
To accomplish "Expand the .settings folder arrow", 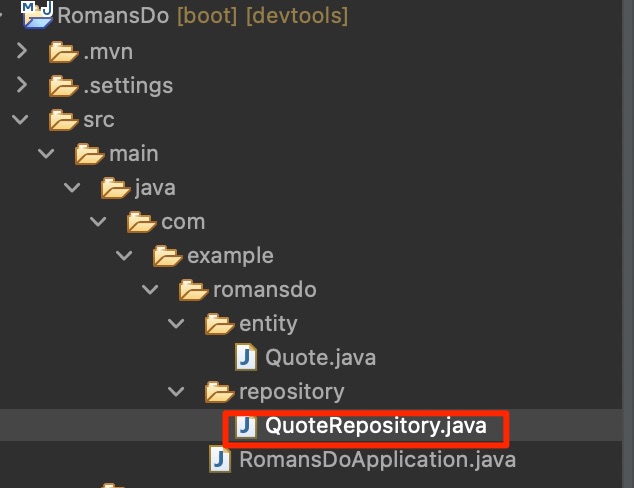I will tap(21, 85).
